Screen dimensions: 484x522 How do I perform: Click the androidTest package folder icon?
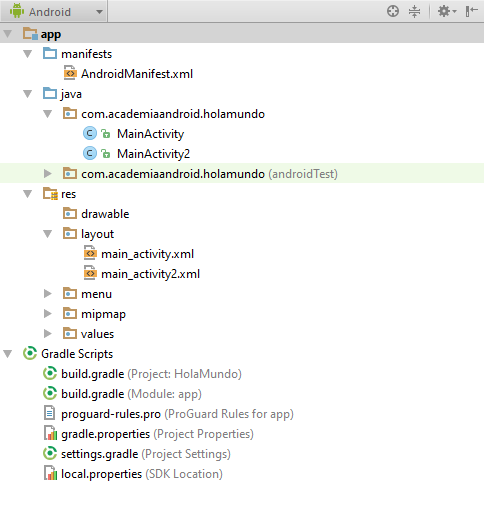pyautogui.click(x=70, y=173)
